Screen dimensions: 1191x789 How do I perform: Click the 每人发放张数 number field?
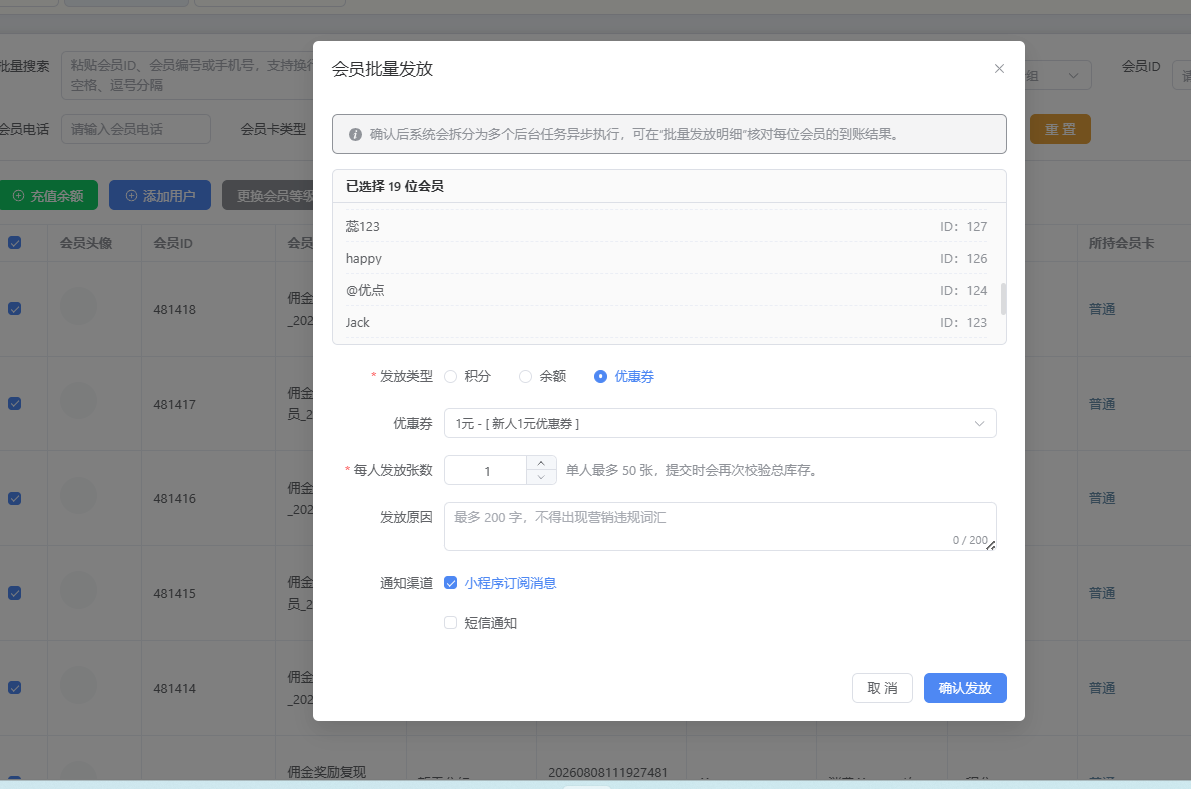pos(486,471)
